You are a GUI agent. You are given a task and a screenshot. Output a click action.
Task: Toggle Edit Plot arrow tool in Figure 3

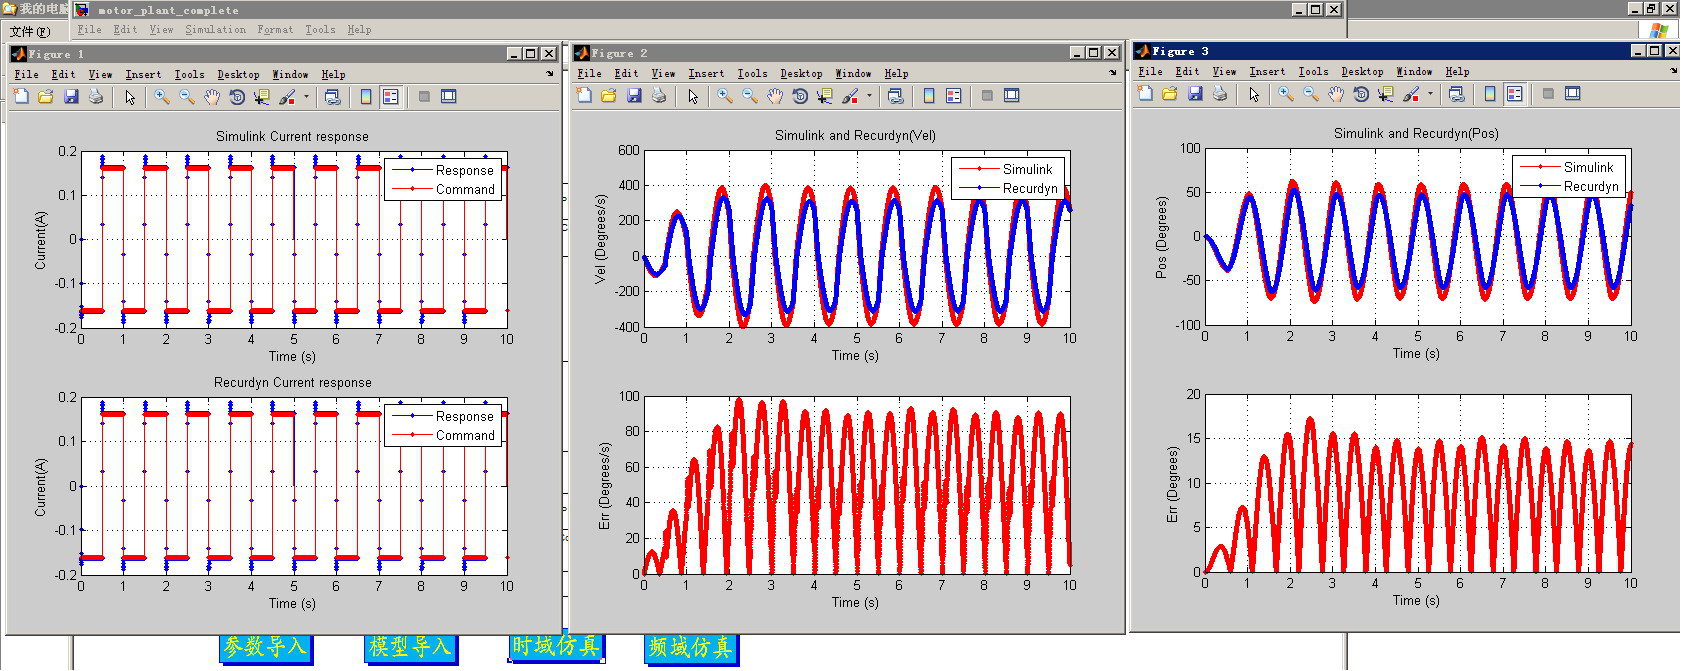(1254, 94)
